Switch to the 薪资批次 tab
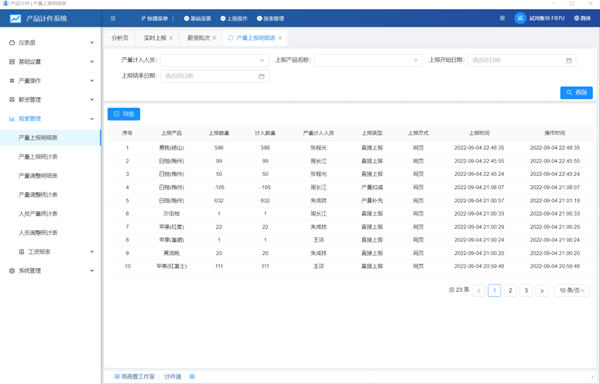600x384 pixels. coord(199,38)
